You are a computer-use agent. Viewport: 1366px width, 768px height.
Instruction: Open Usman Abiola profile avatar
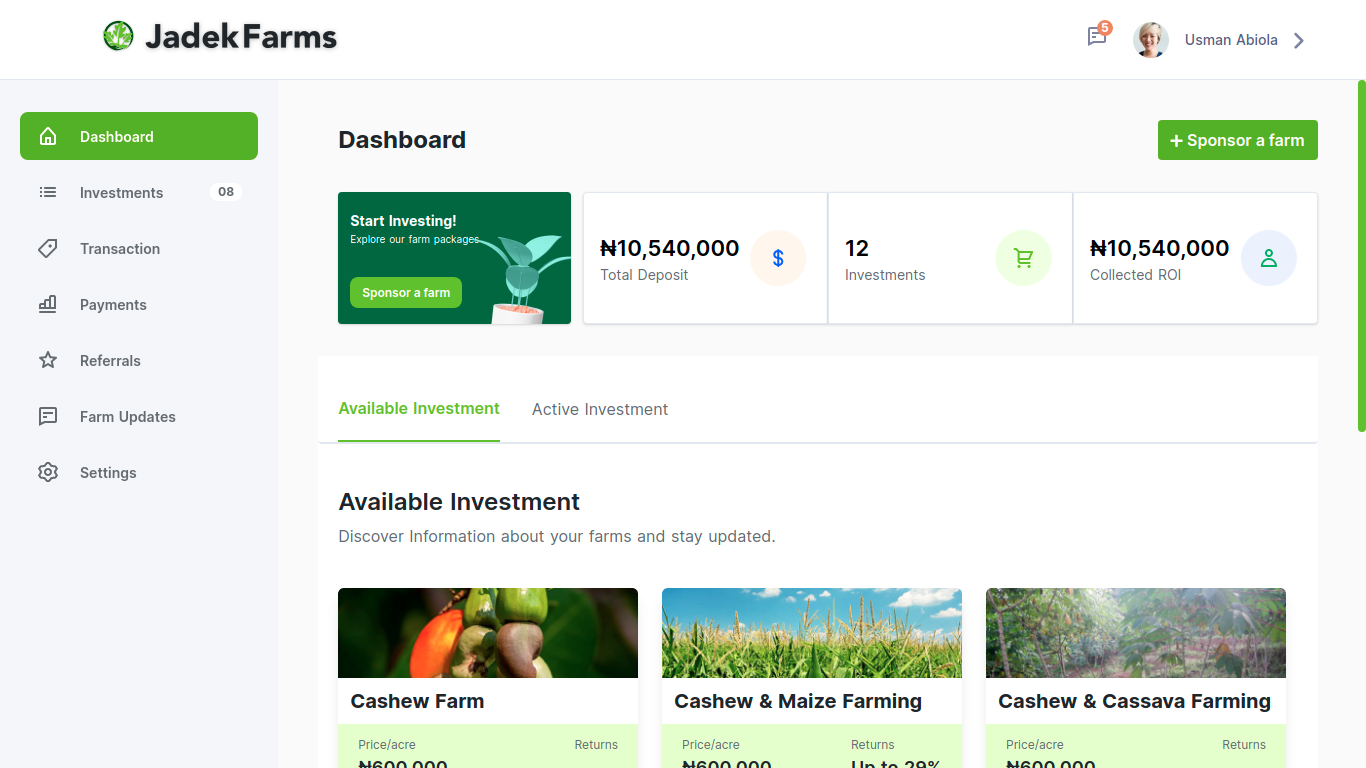(1150, 40)
